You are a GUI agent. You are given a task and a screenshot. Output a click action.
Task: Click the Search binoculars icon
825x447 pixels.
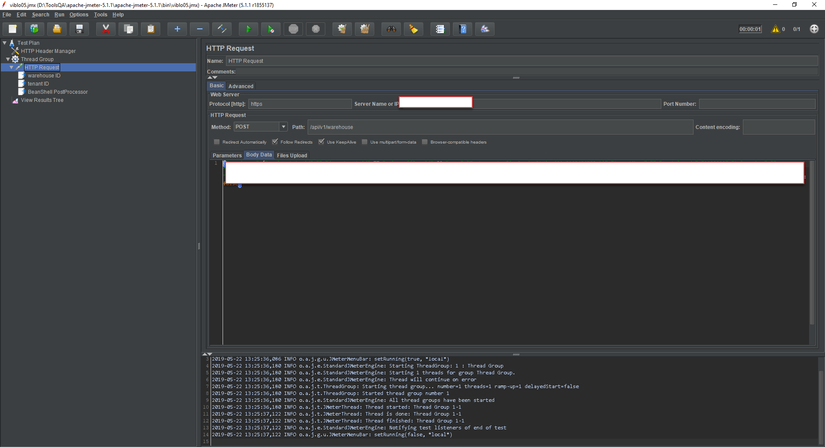[x=391, y=29]
